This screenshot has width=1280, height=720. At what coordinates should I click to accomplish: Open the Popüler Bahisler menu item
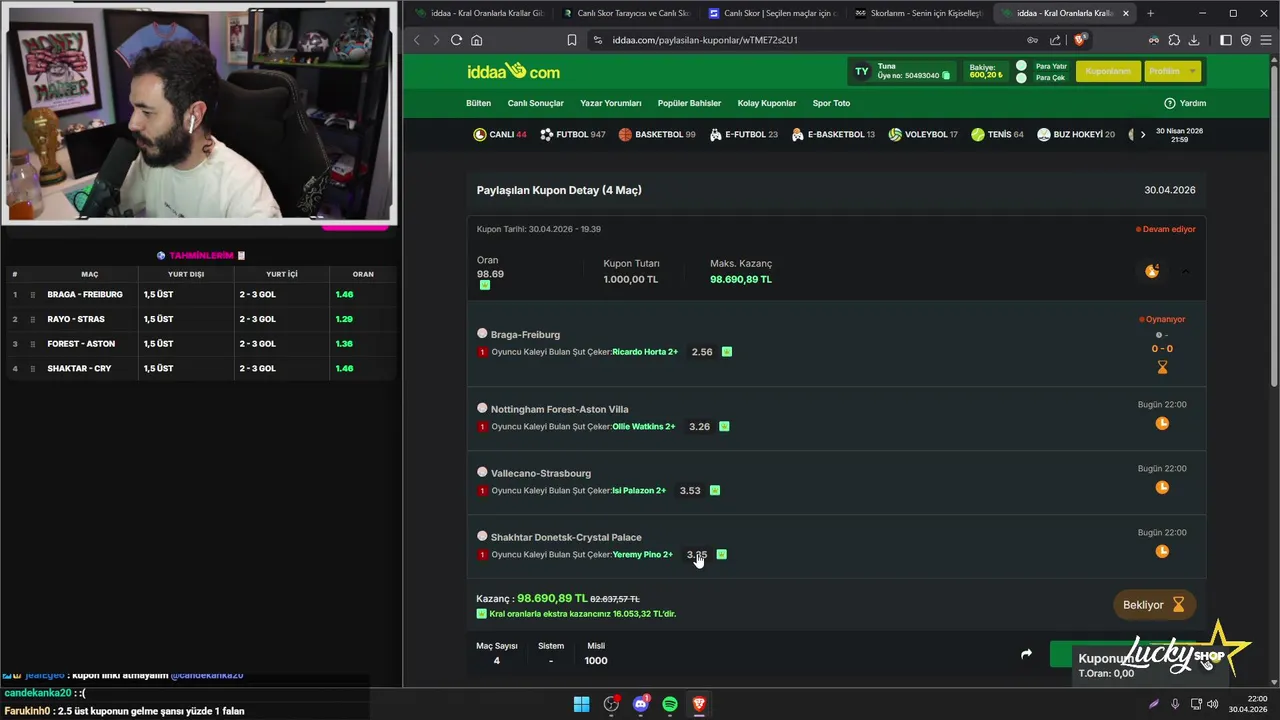coord(689,103)
